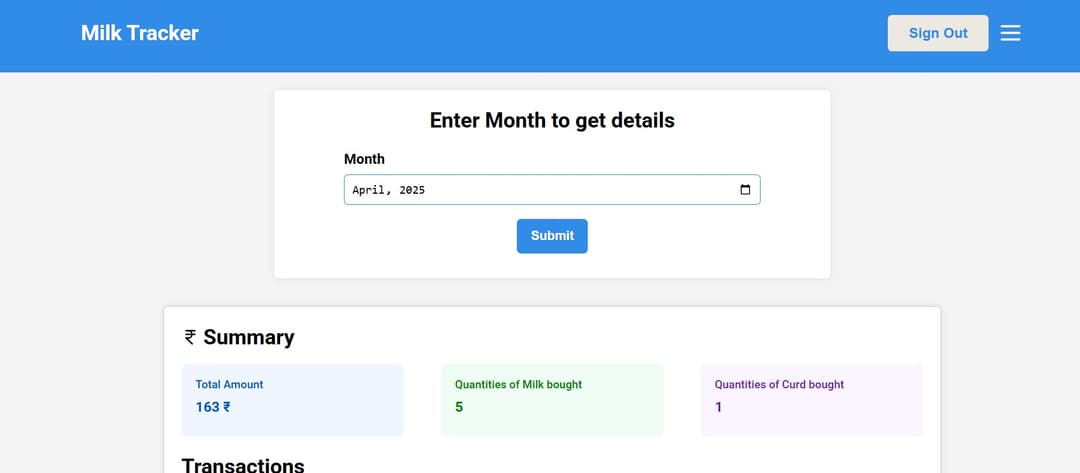
Task: Select the Quantities of Milk bought label
Action: pyautogui.click(x=518, y=384)
